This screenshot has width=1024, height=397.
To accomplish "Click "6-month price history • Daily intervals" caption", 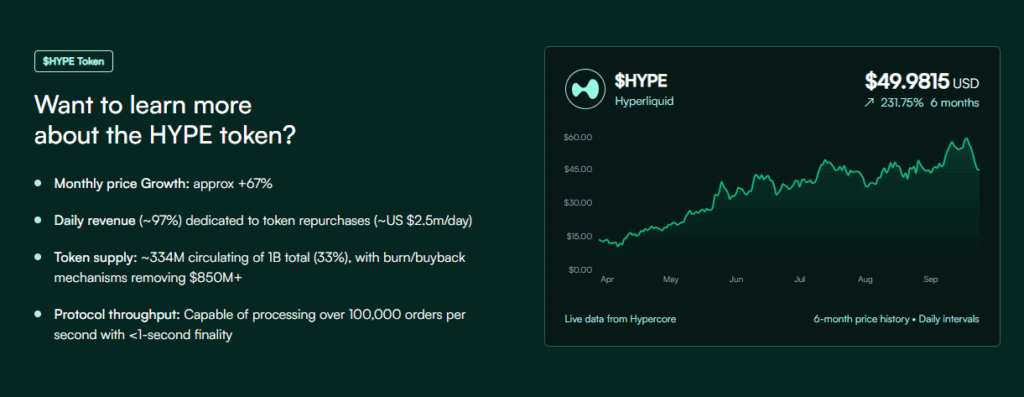I will tap(896, 319).
